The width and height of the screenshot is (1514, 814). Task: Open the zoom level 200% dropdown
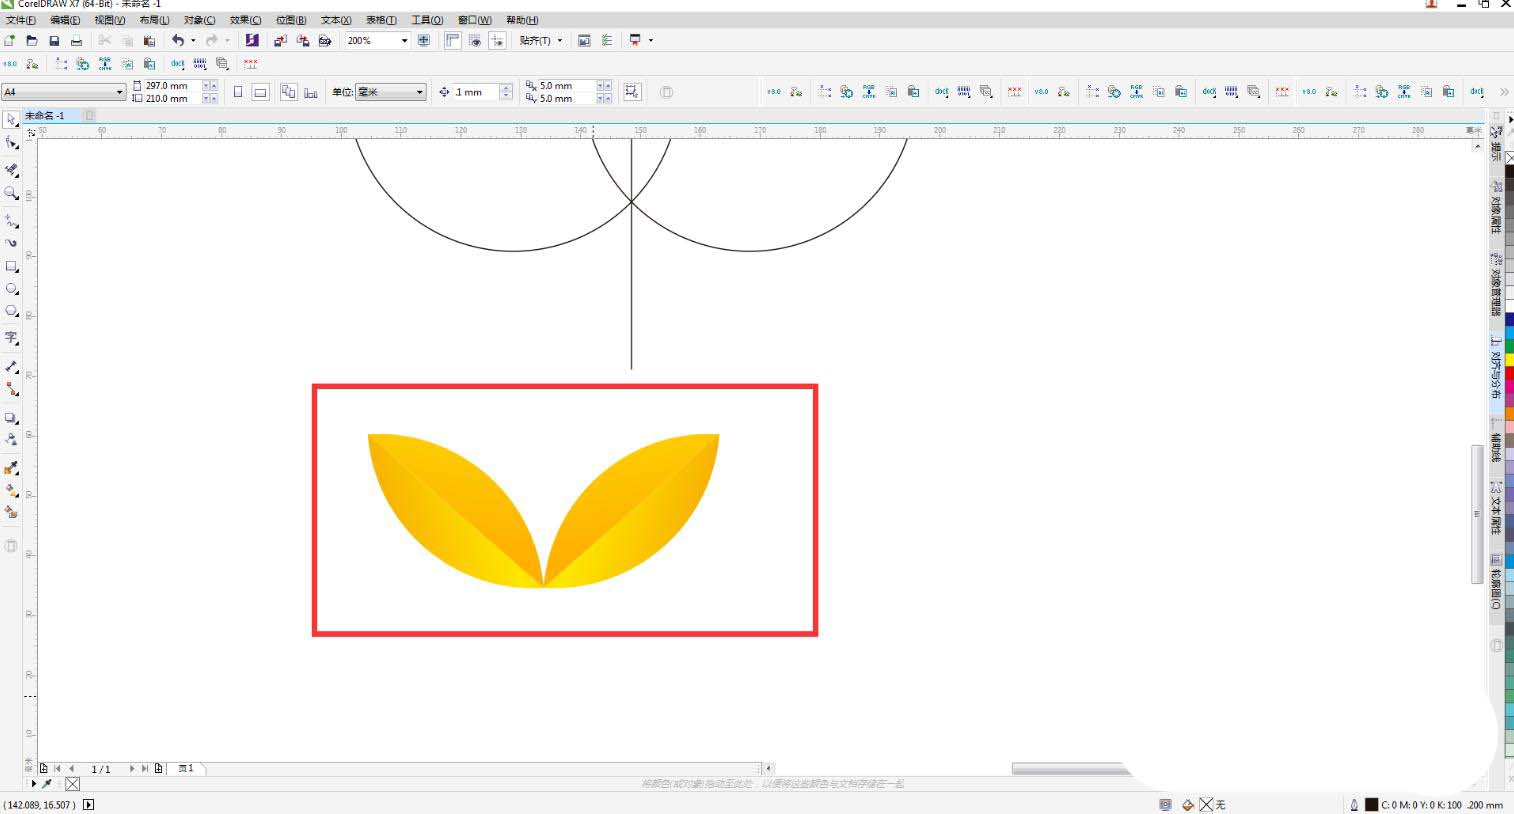click(404, 41)
